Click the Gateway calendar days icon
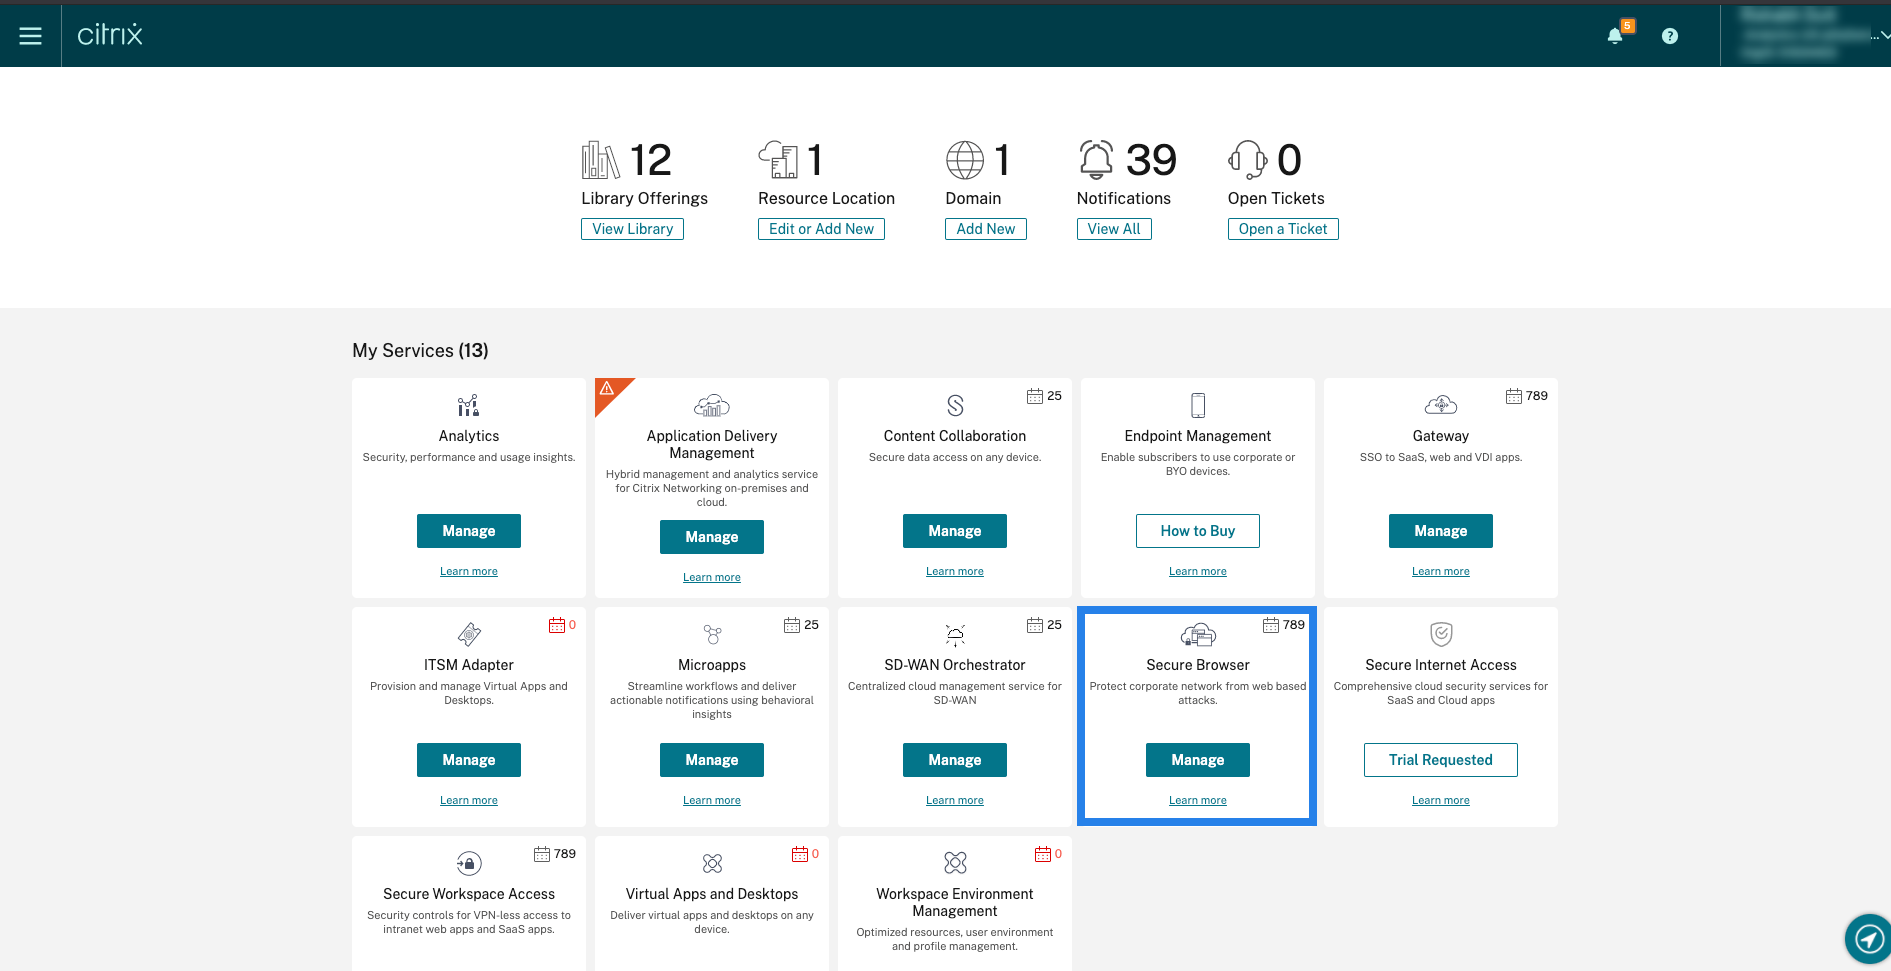1891x971 pixels. pyautogui.click(x=1514, y=396)
